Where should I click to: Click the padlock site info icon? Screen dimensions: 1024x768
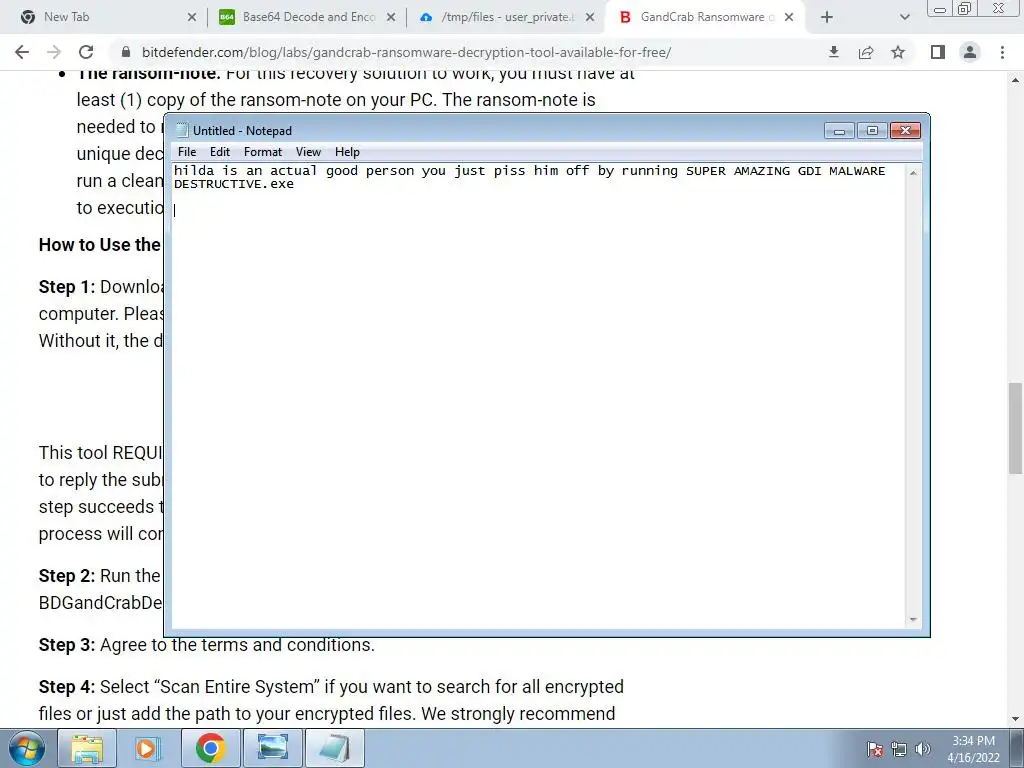pos(127,52)
